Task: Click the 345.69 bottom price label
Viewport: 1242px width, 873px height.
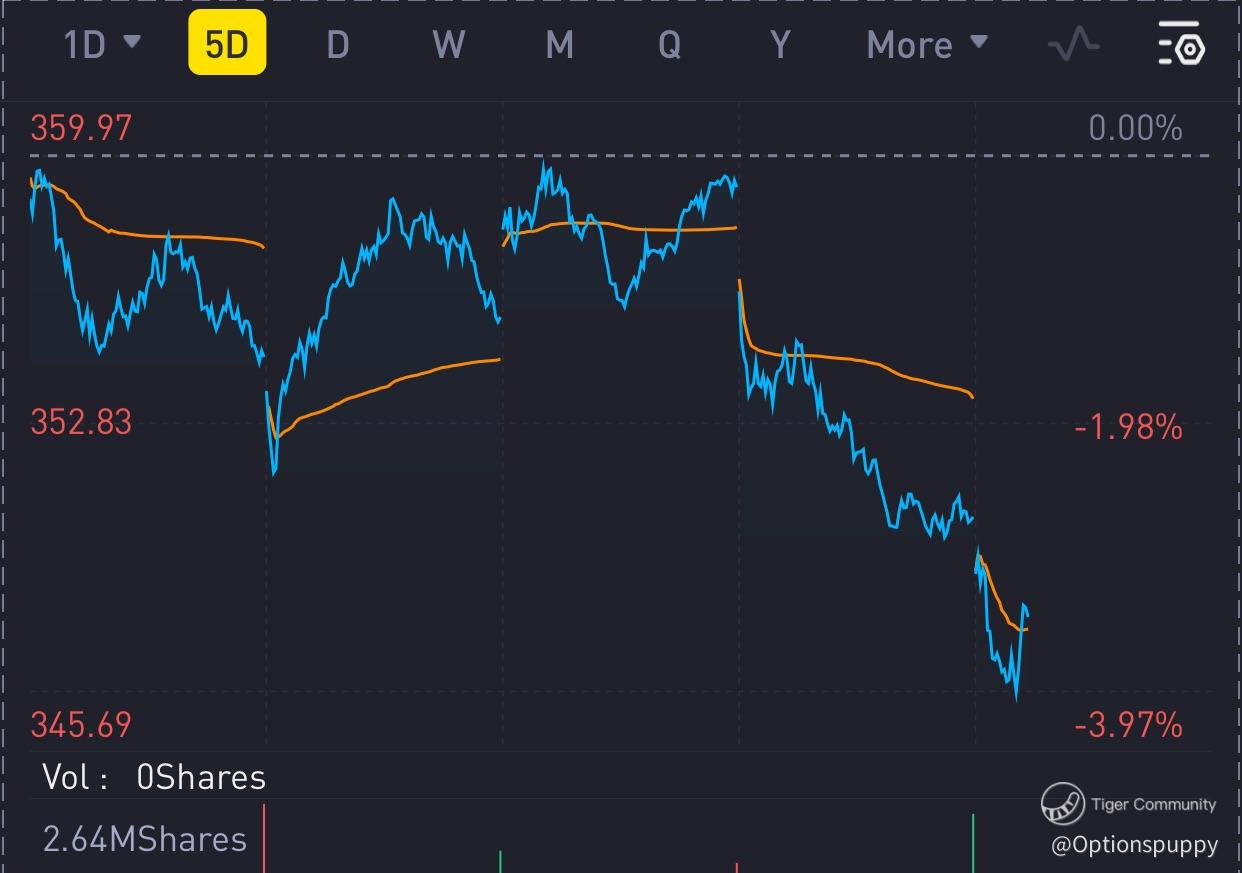Action: tap(81, 725)
